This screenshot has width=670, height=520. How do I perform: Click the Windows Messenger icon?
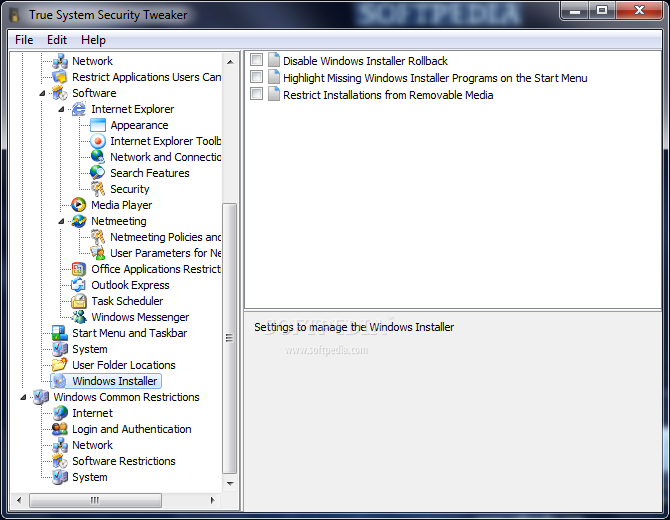coord(79,317)
